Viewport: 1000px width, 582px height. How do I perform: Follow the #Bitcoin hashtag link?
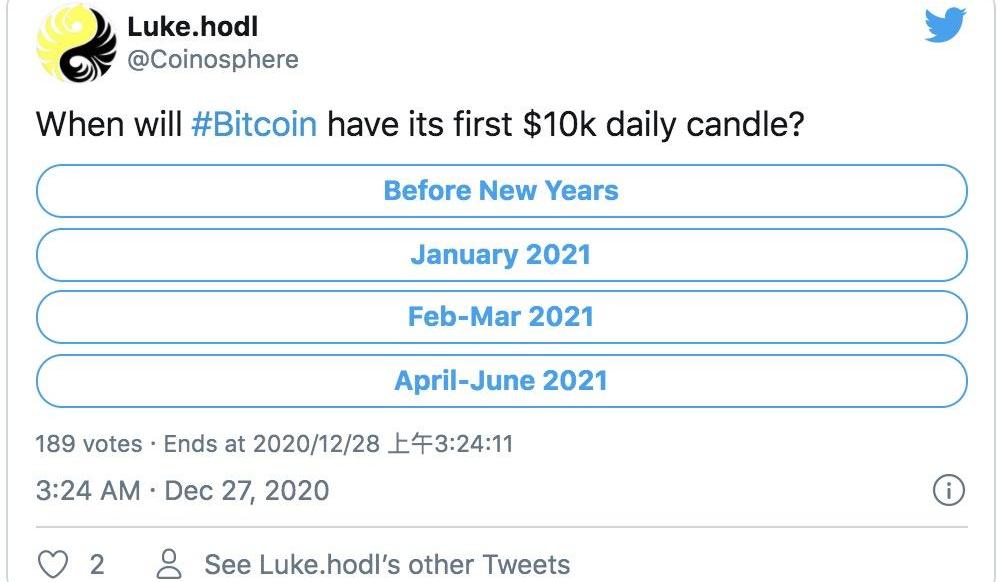pyautogui.click(x=254, y=124)
